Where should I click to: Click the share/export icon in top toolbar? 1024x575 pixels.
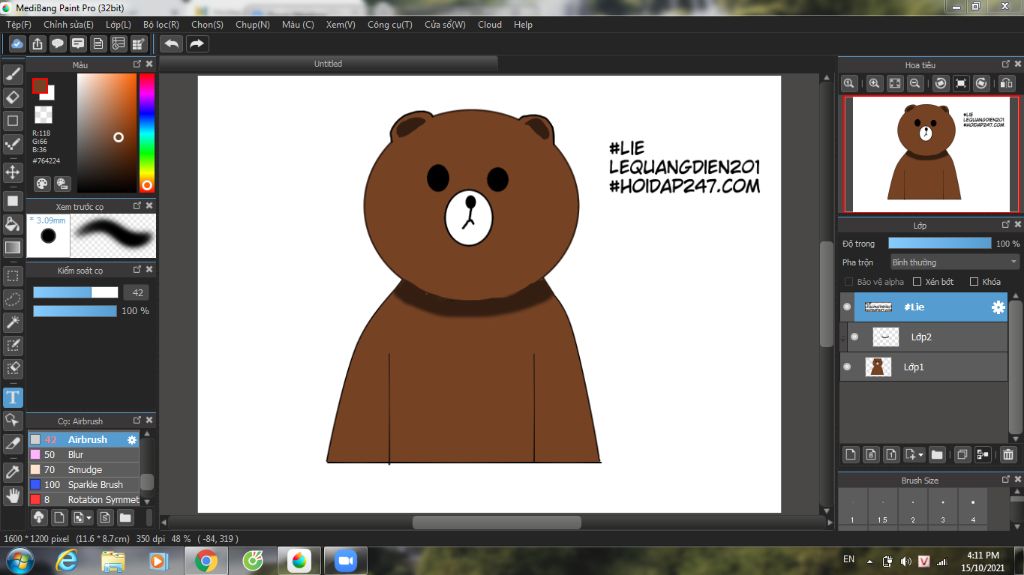tap(37, 44)
